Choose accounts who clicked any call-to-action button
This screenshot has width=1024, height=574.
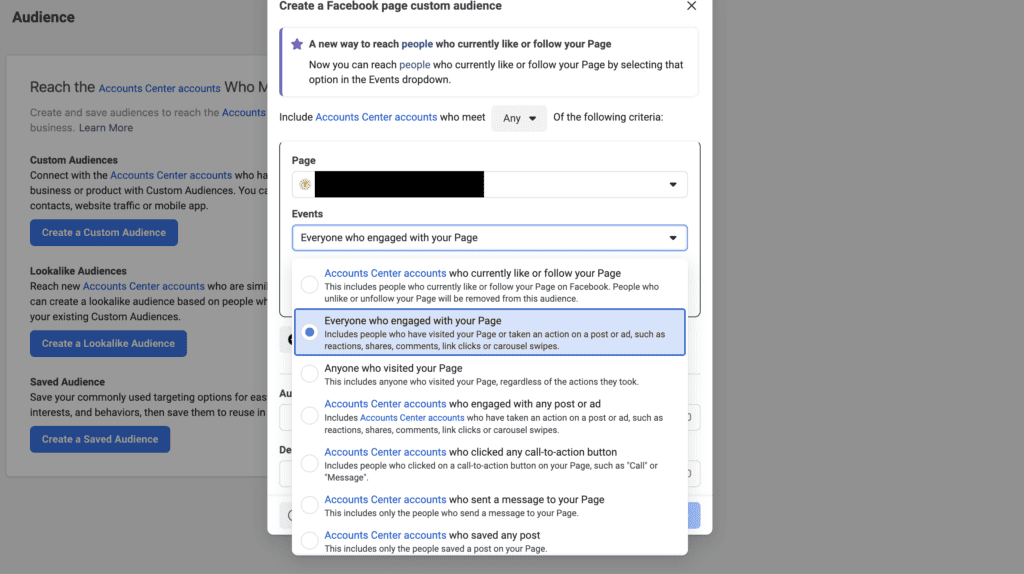coord(489,464)
